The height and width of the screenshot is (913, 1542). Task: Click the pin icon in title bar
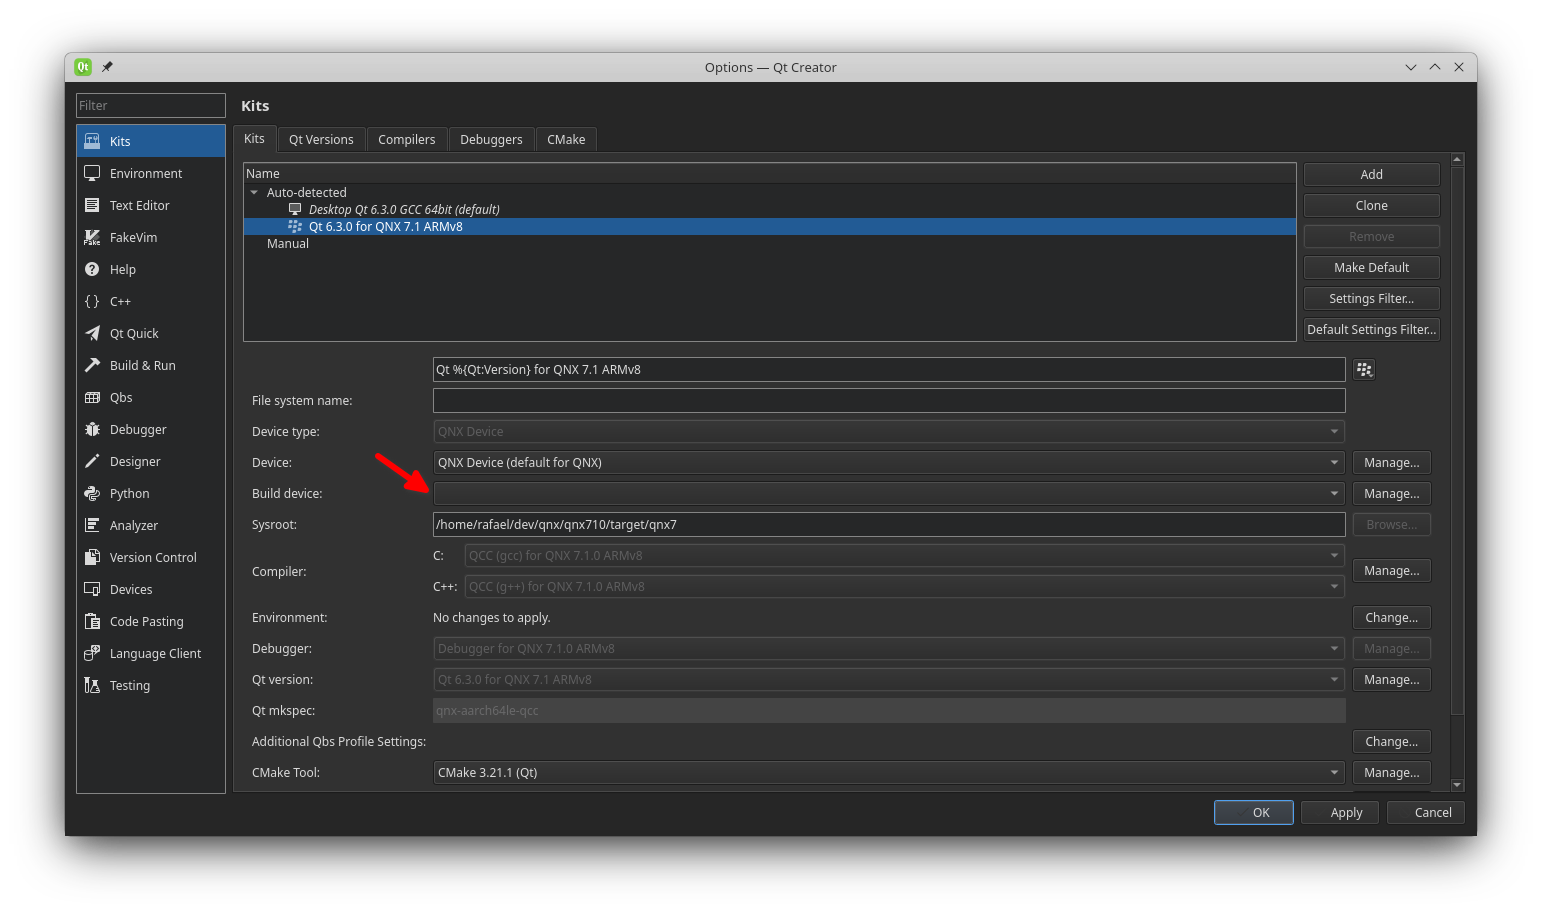point(107,67)
